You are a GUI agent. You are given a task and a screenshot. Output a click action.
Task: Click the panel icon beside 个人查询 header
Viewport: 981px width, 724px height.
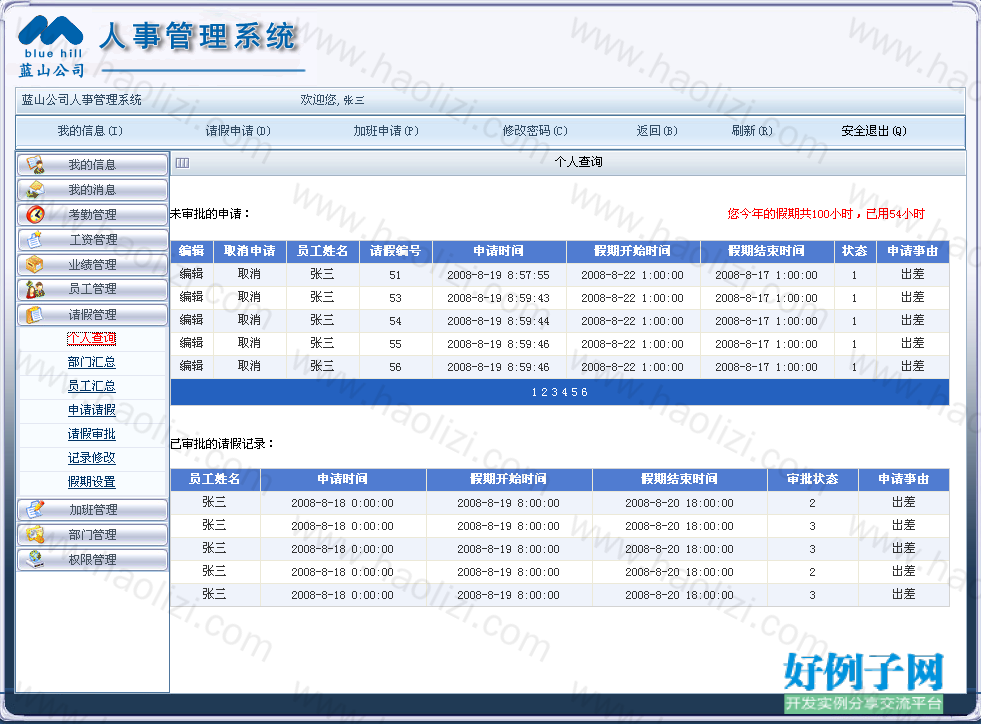[x=183, y=163]
